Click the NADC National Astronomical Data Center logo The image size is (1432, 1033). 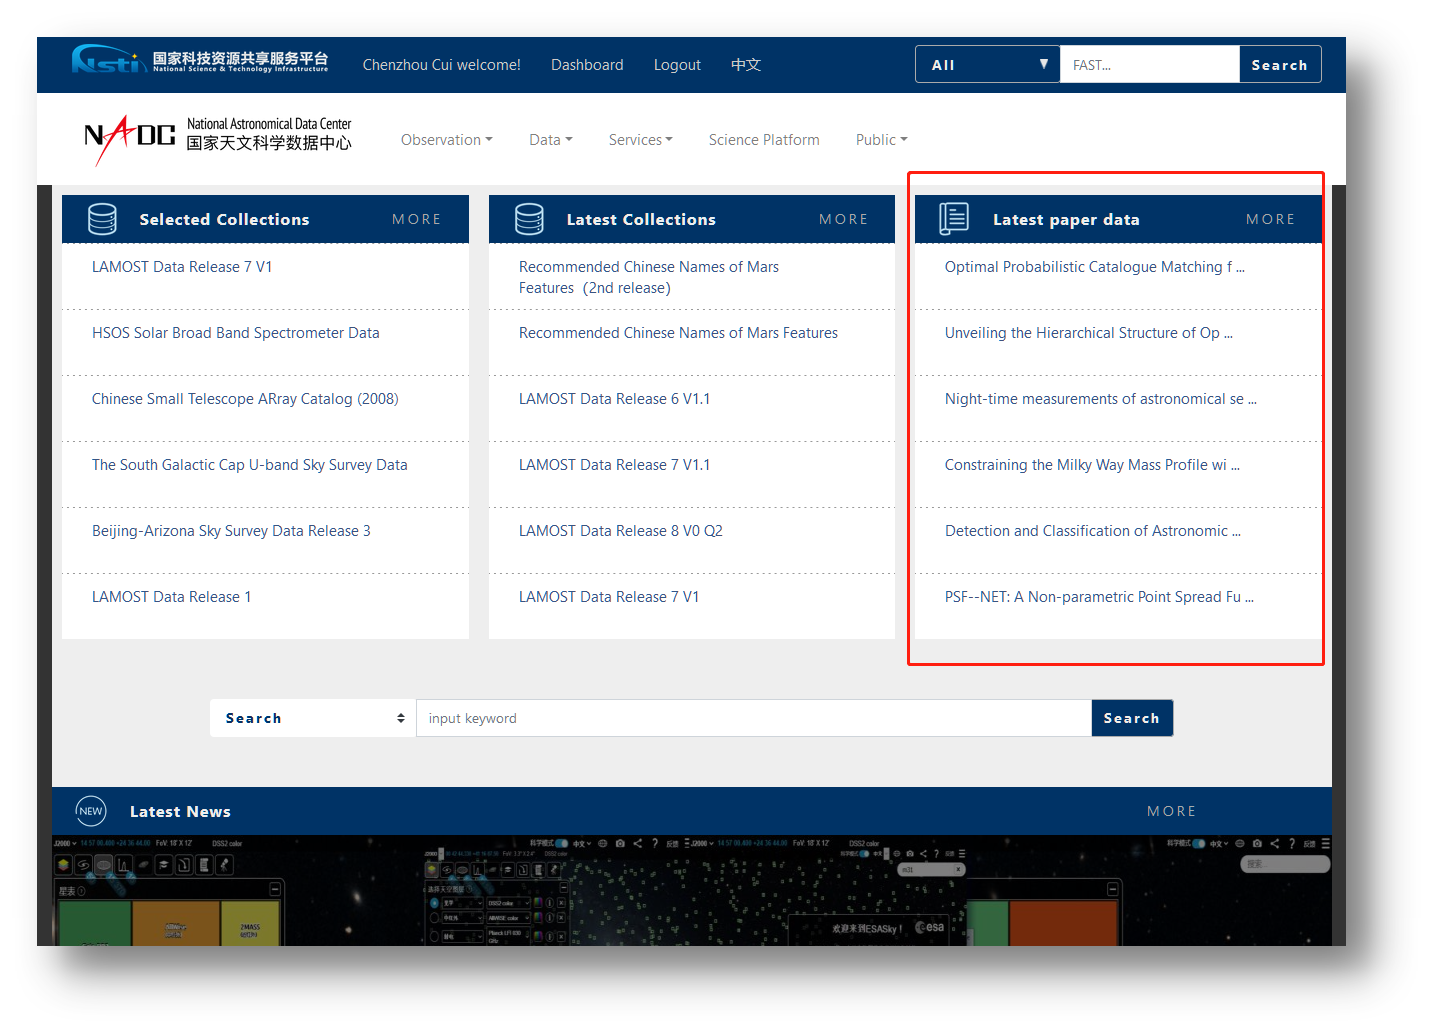(218, 139)
